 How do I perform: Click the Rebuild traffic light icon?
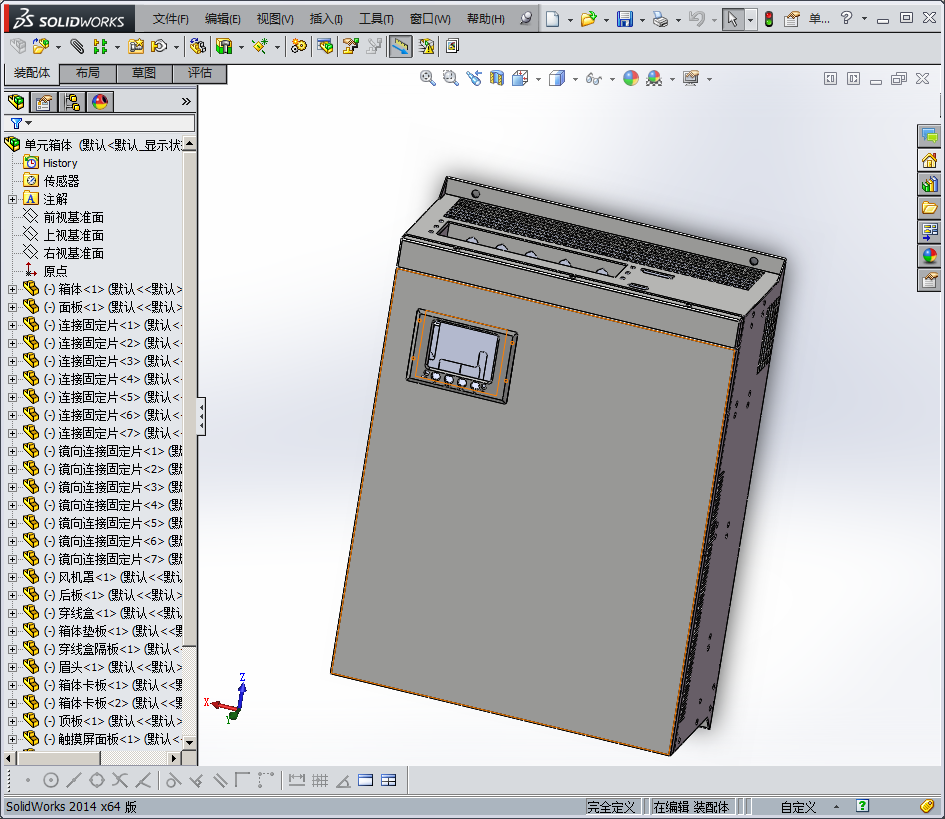pyautogui.click(x=768, y=19)
